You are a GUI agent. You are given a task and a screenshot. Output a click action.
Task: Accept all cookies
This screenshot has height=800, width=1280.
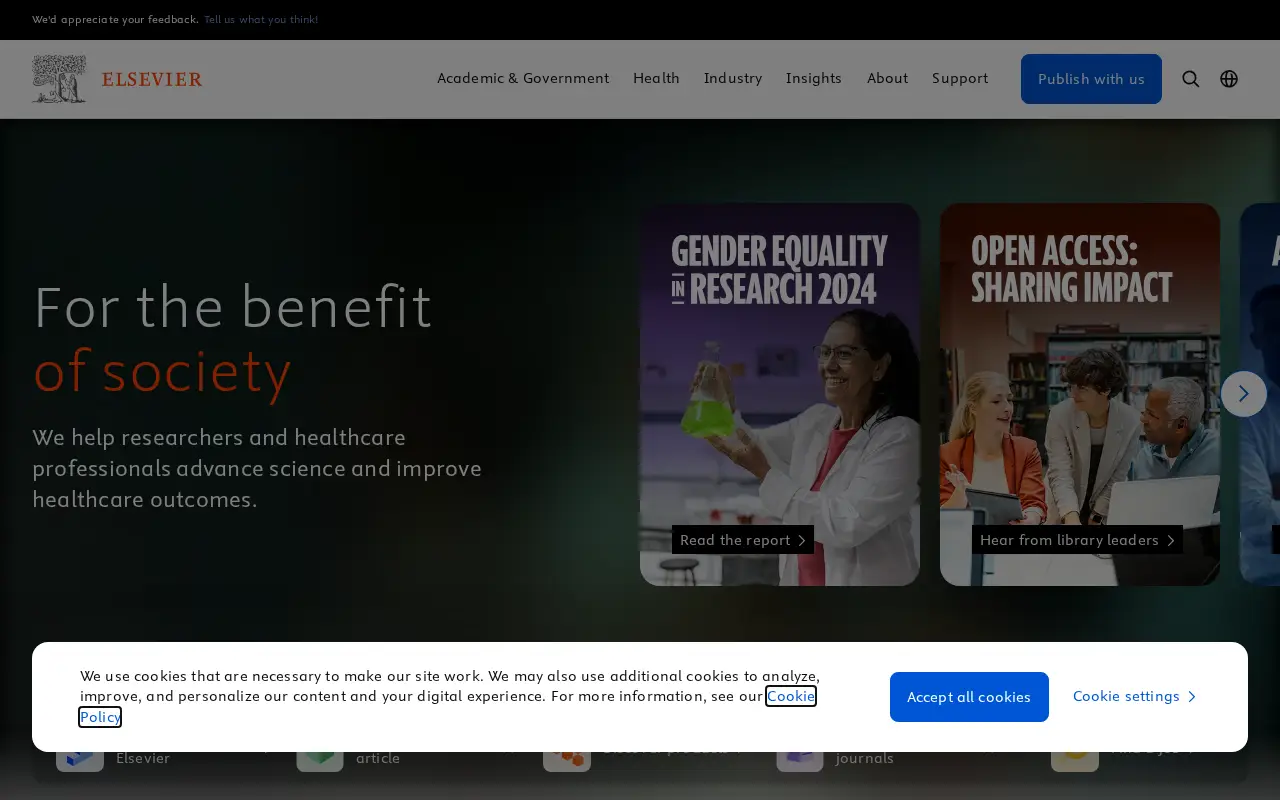coord(969,697)
